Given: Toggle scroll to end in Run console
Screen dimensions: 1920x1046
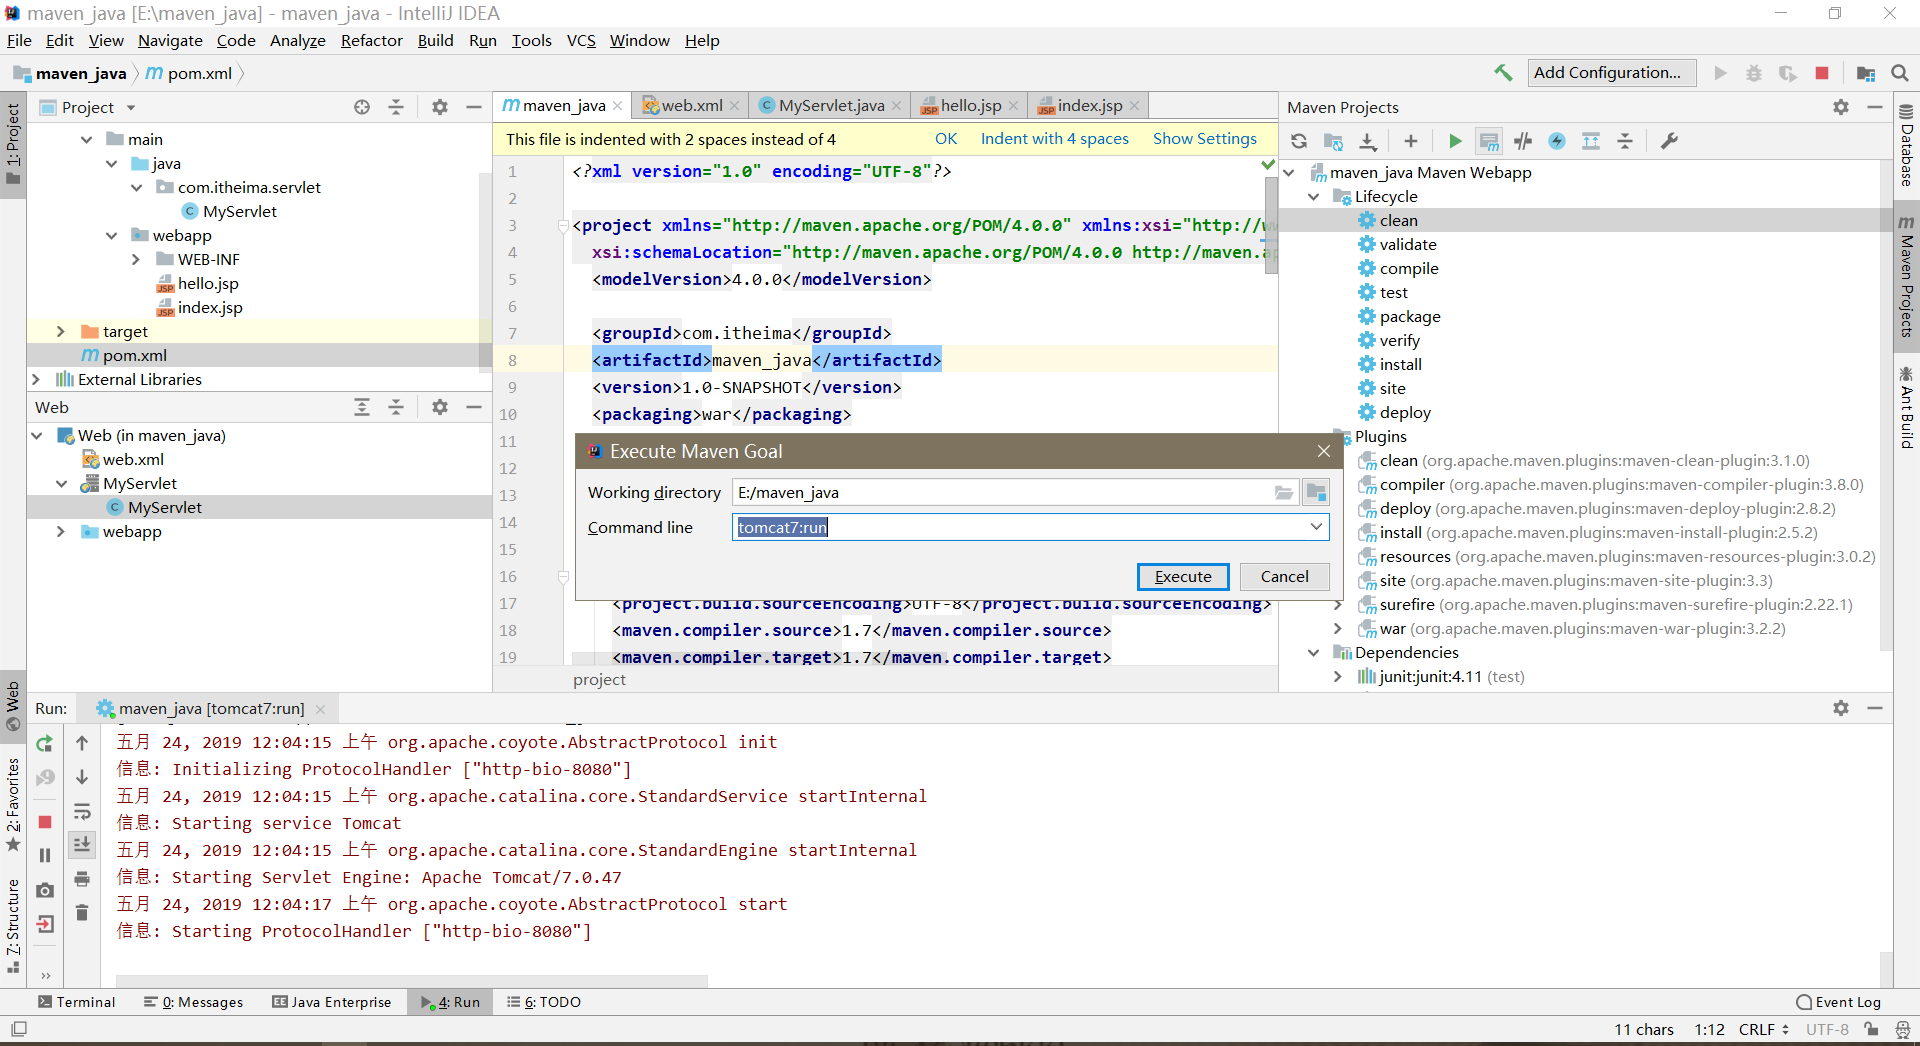Looking at the screenshot, I should point(82,845).
